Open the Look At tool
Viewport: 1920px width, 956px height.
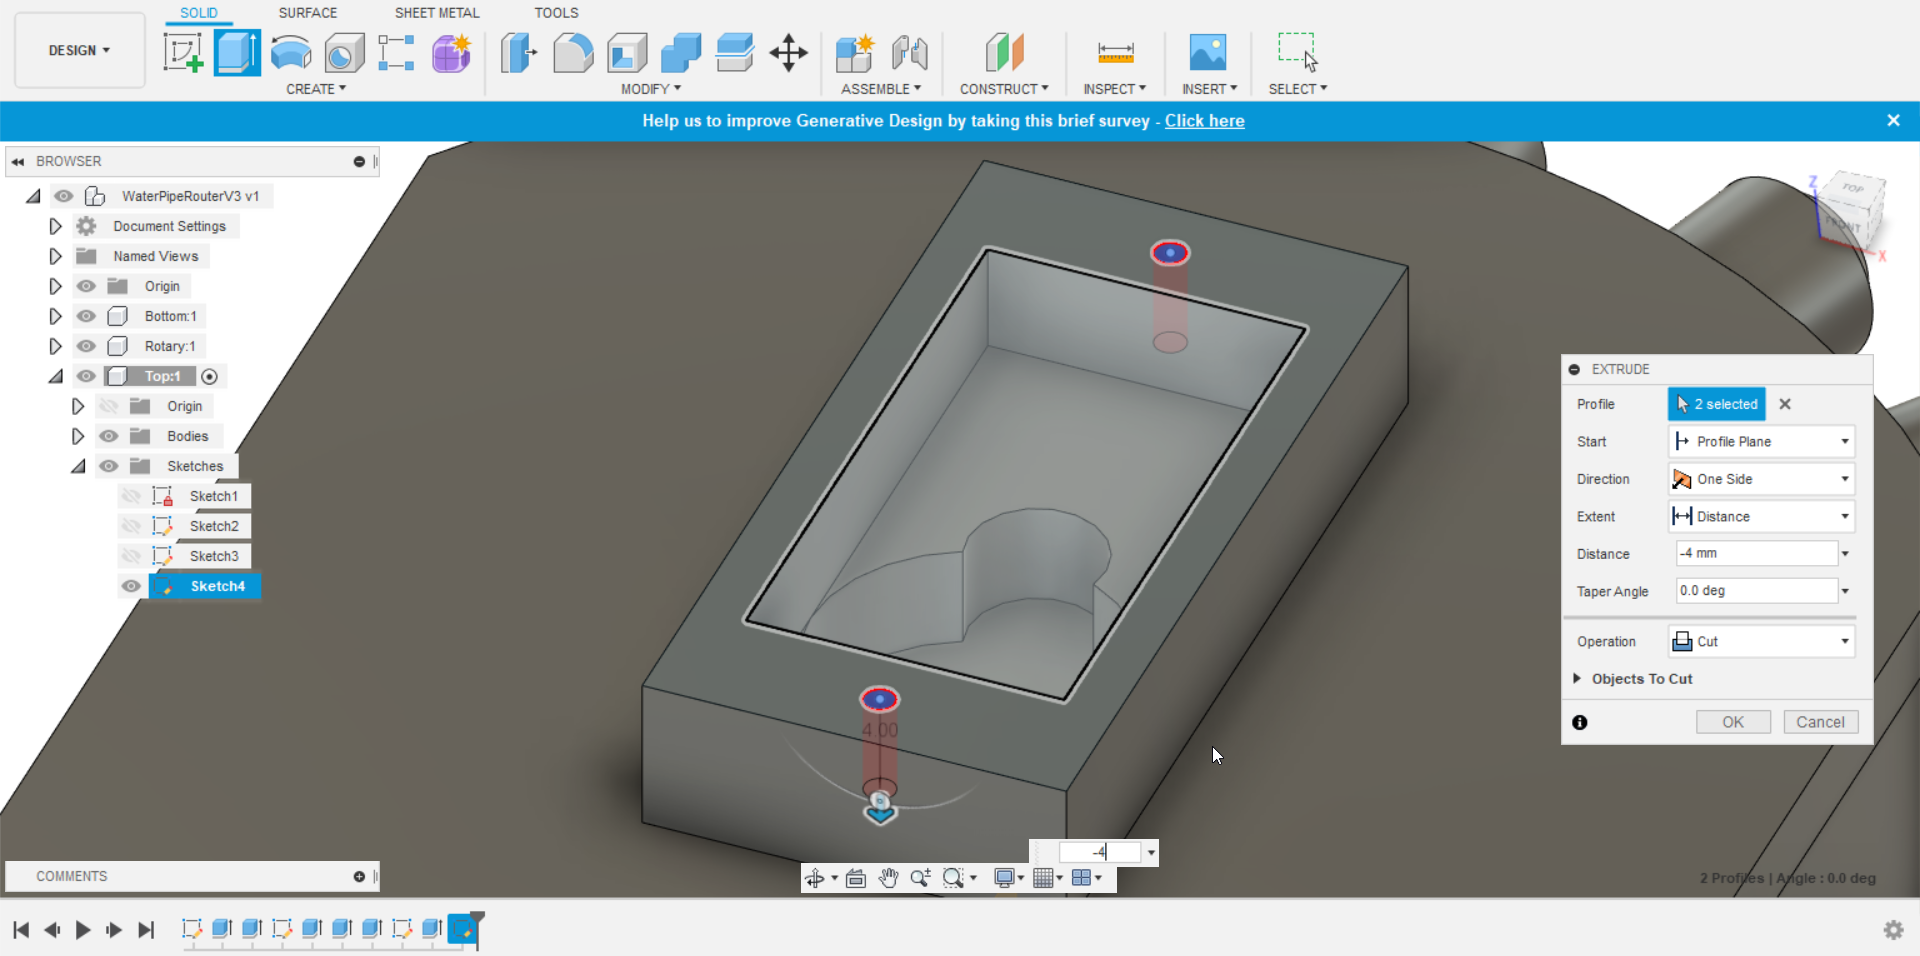[x=856, y=878]
